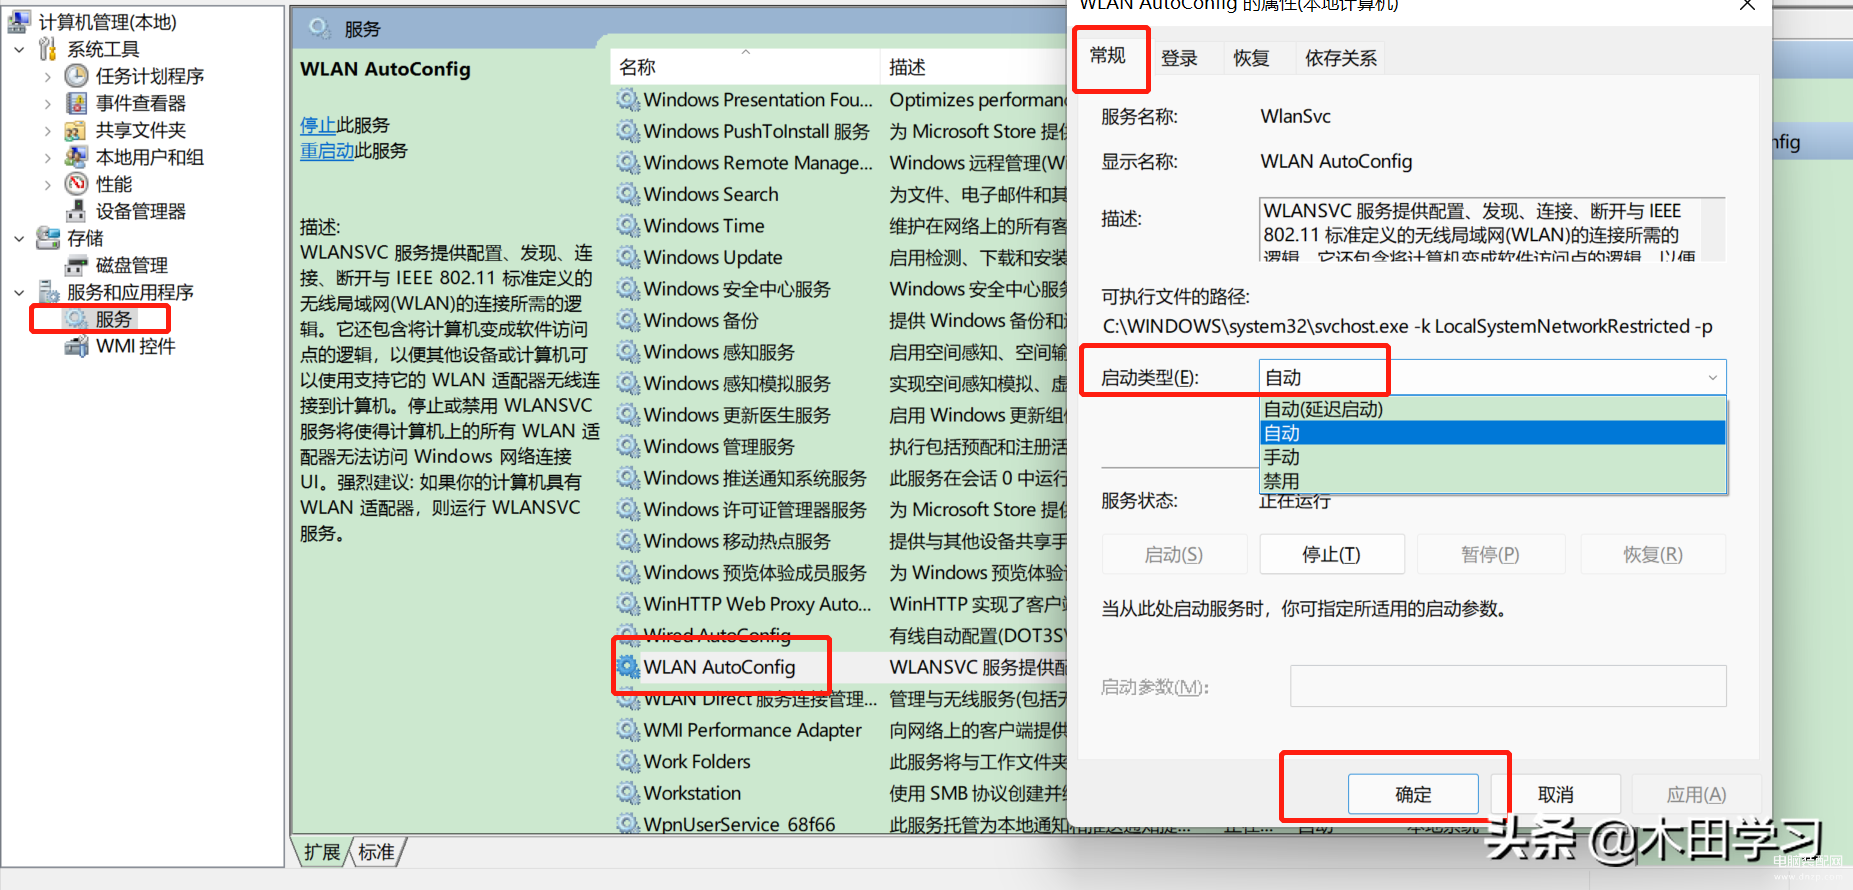Click the 共享文件夹 icon
1853x890 pixels.
(x=75, y=130)
